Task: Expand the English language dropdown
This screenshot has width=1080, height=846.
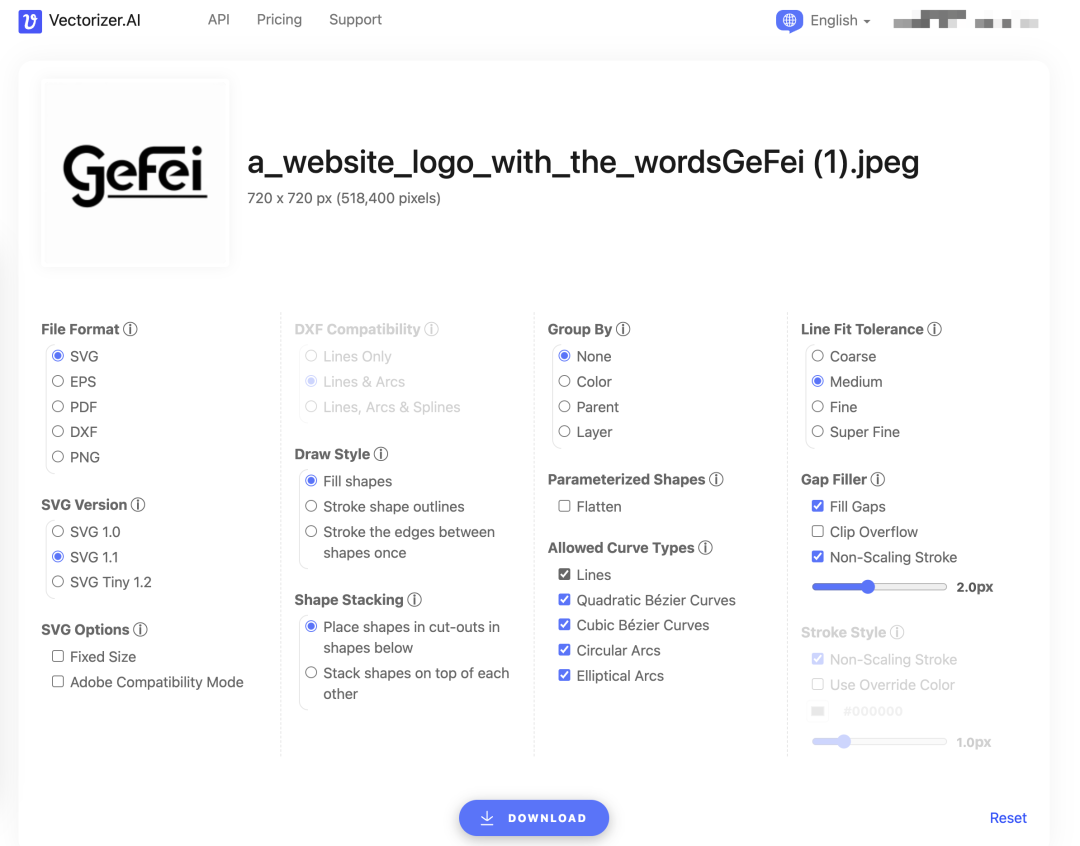Action: click(x=839, y=21)
